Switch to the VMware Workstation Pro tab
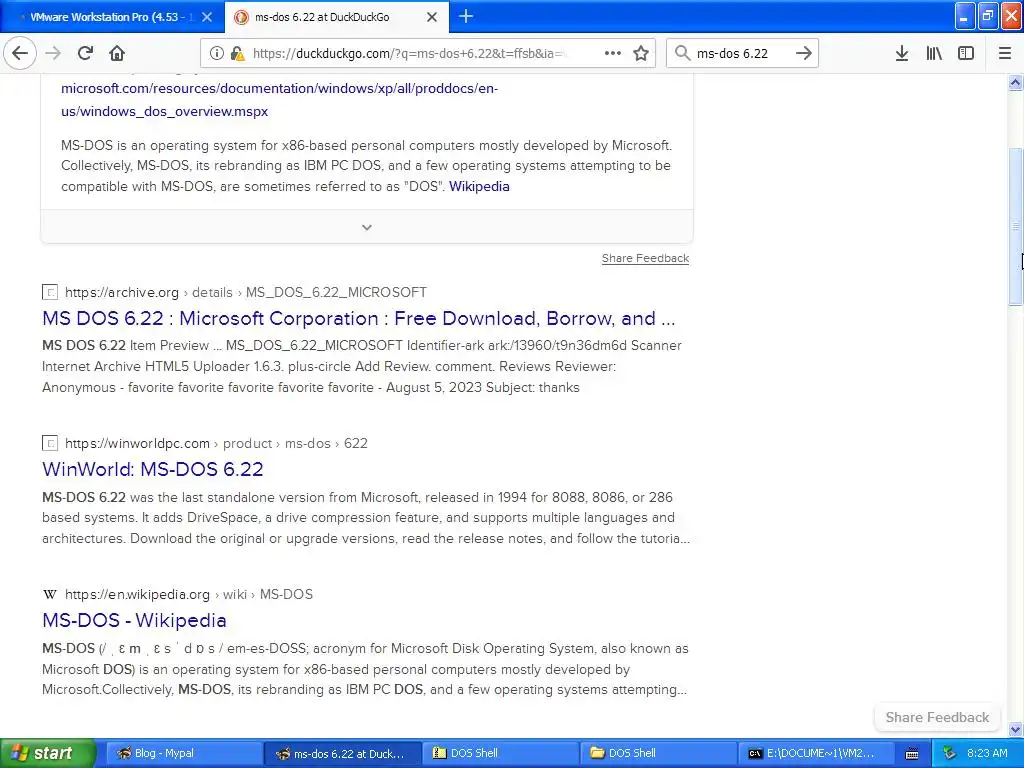Screen dimensions: 1024x768 click(x=112, y=17)
